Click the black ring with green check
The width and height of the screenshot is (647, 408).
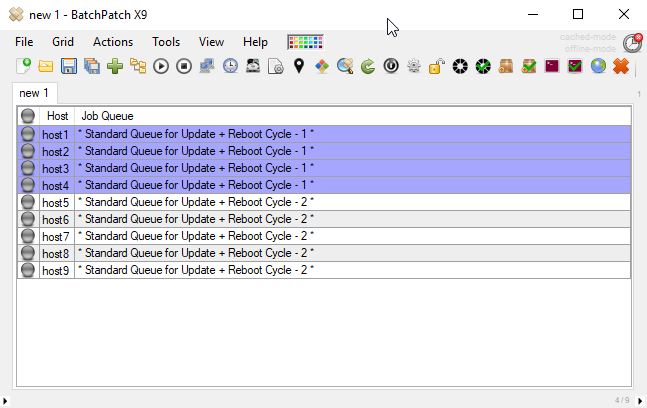point(483,66)
